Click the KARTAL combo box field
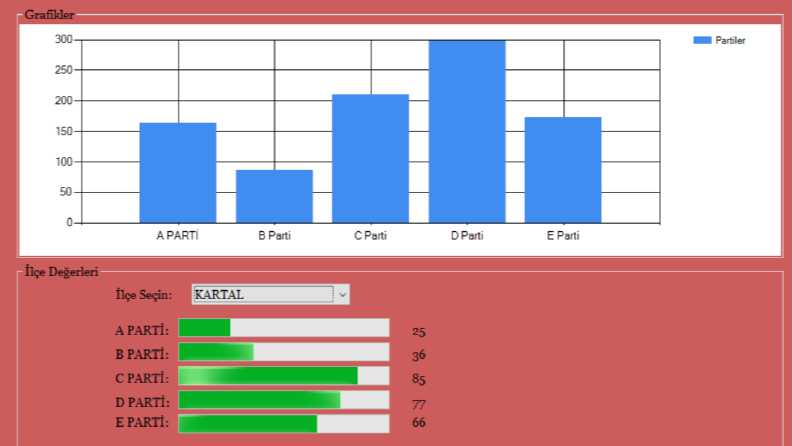 271,295
